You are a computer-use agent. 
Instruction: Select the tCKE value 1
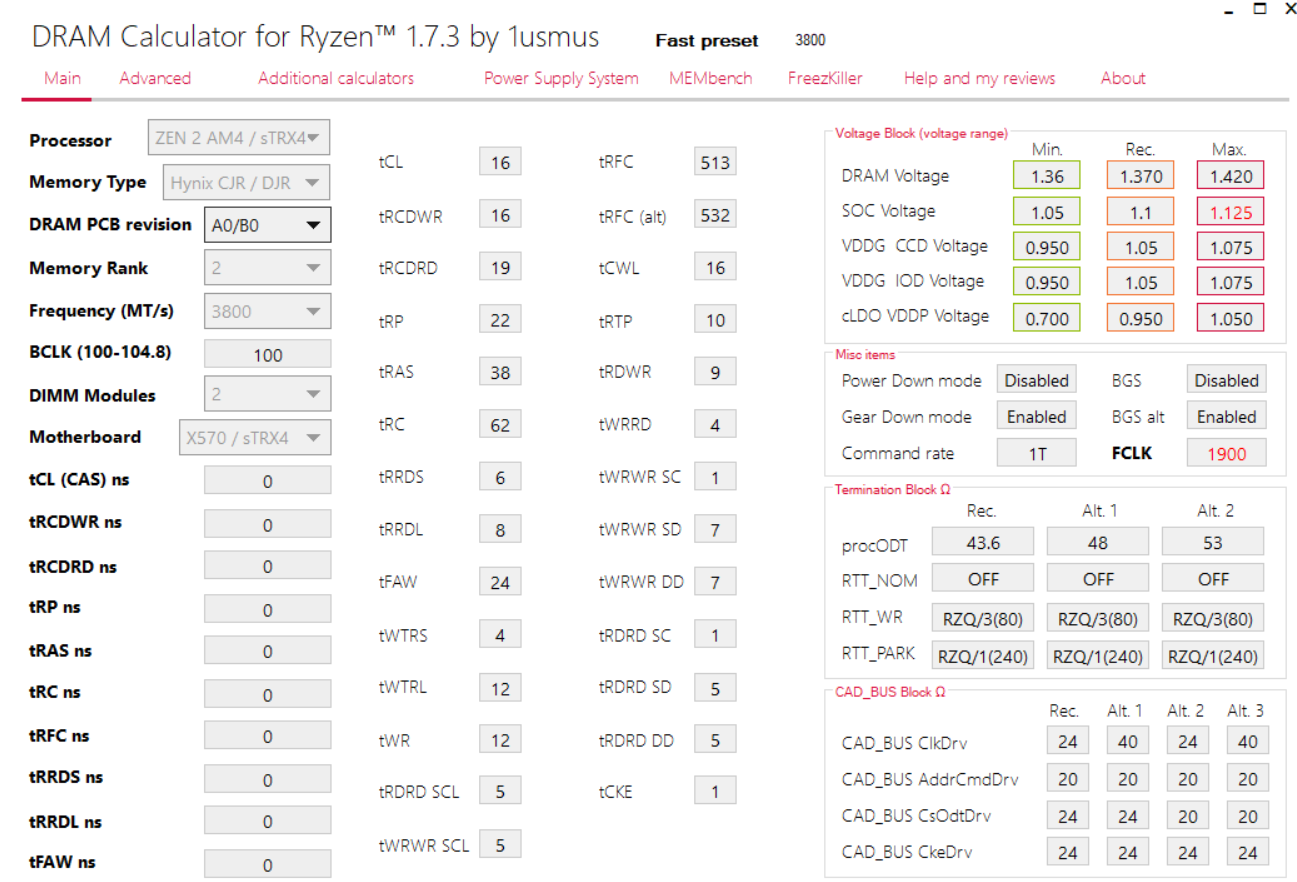point(715,791)
